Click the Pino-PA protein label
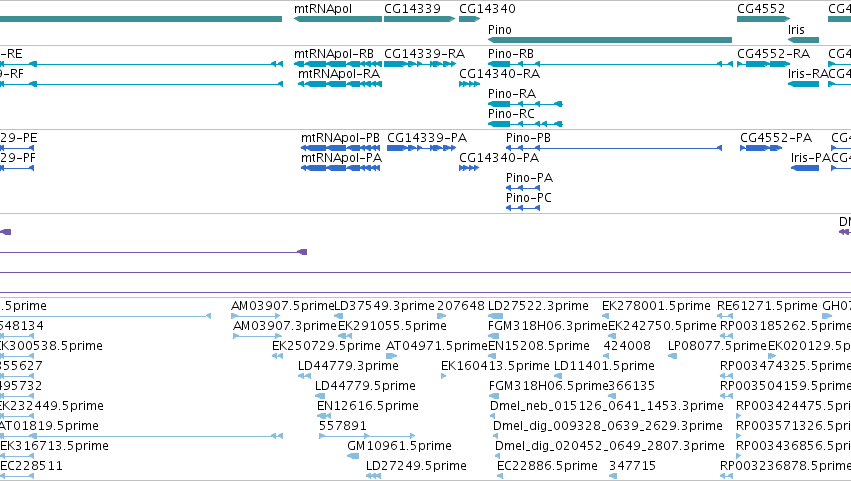851x481 pixels. (x=529, y=178)
